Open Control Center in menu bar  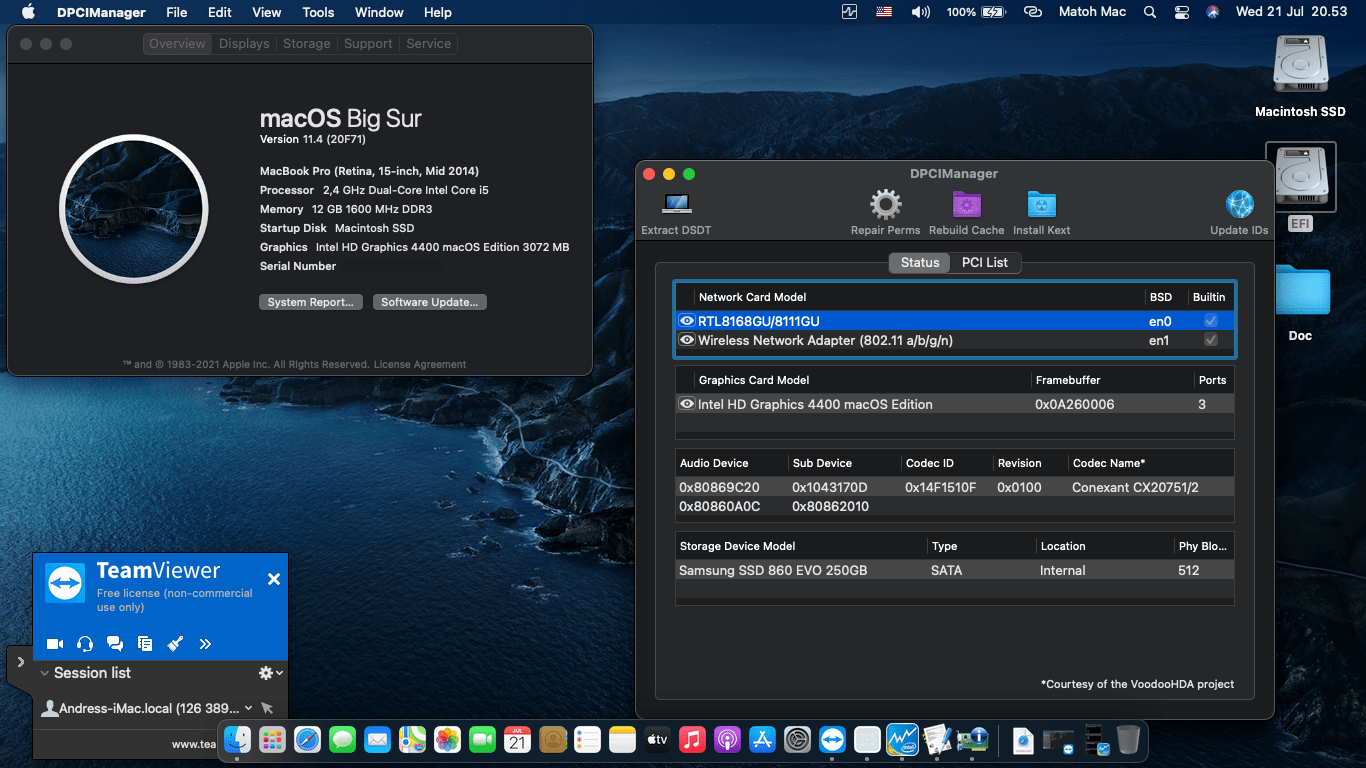click(1182, 12)
